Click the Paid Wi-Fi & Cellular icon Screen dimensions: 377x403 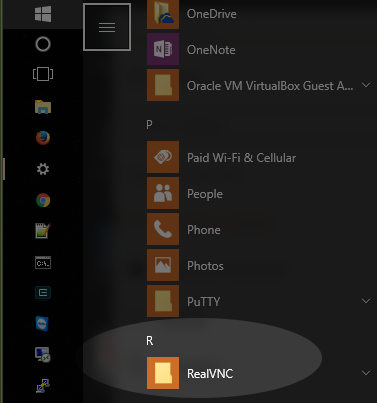163,157
